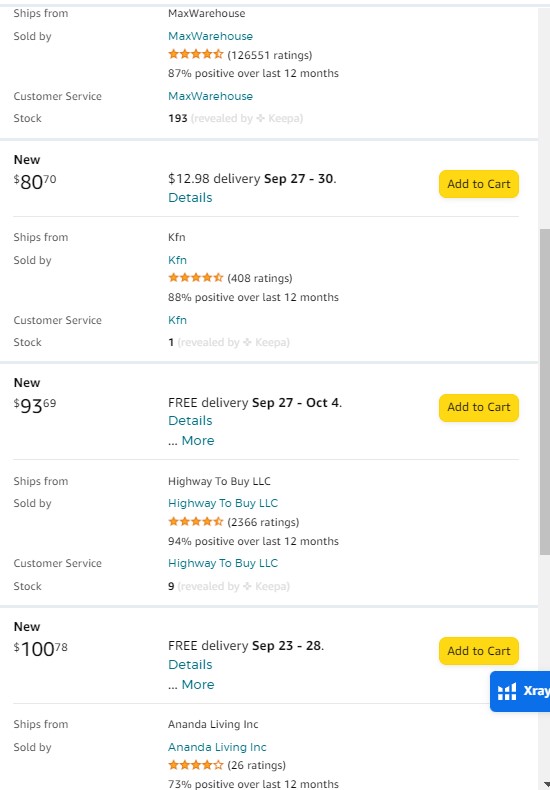Open Kfn Sold by seller link
550x790 pixels.
(177, 260)
